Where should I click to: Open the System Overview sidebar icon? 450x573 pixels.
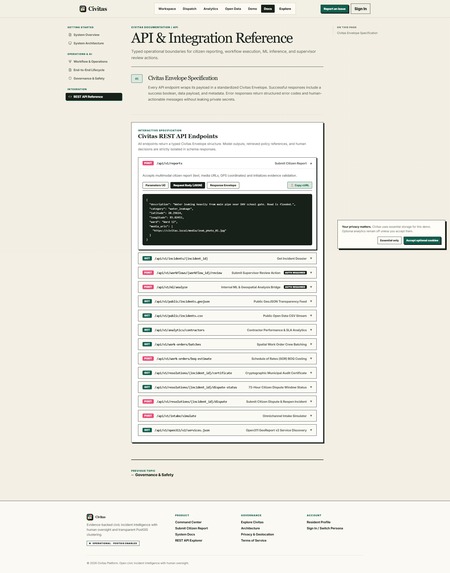point(70,35)
